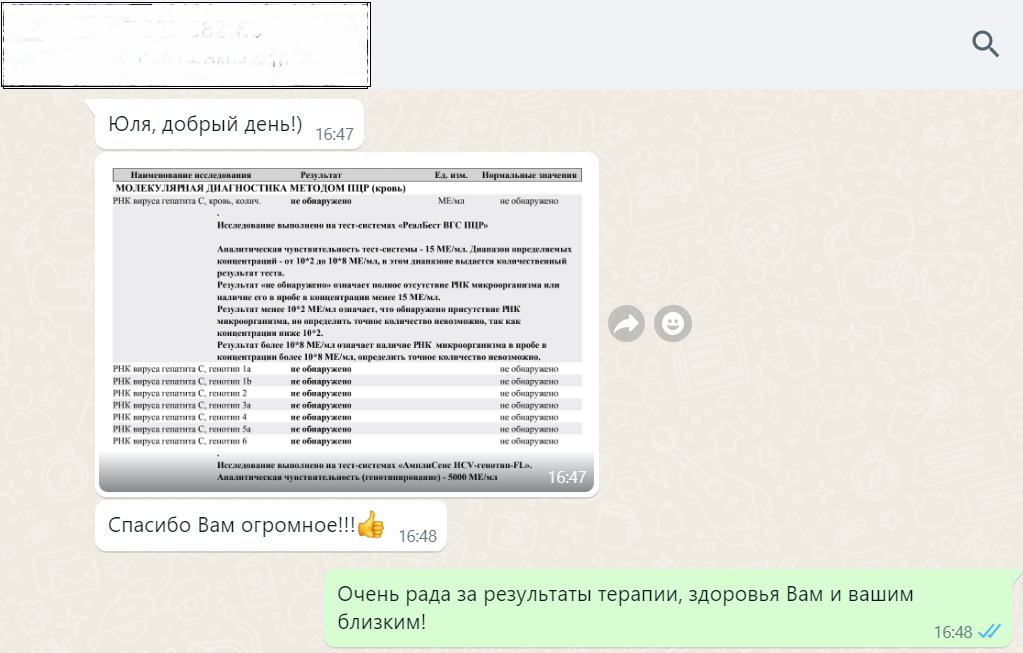Open the chat search magnifier icon
The image size is (1023, 653).
pyautogui.click(x=985, y=44)
